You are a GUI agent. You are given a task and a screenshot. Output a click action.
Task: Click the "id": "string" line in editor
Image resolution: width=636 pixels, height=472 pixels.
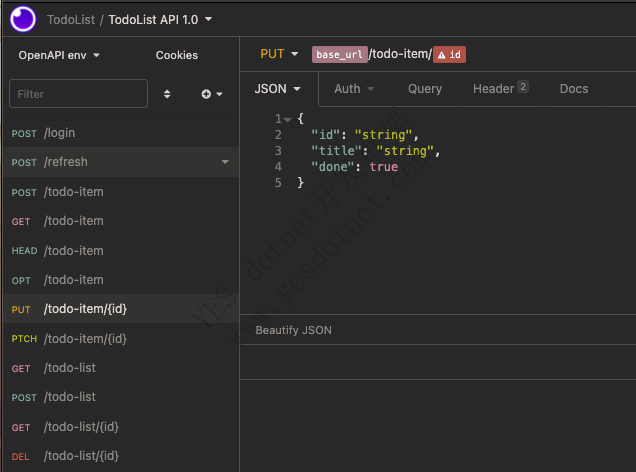tap(365, 135)
